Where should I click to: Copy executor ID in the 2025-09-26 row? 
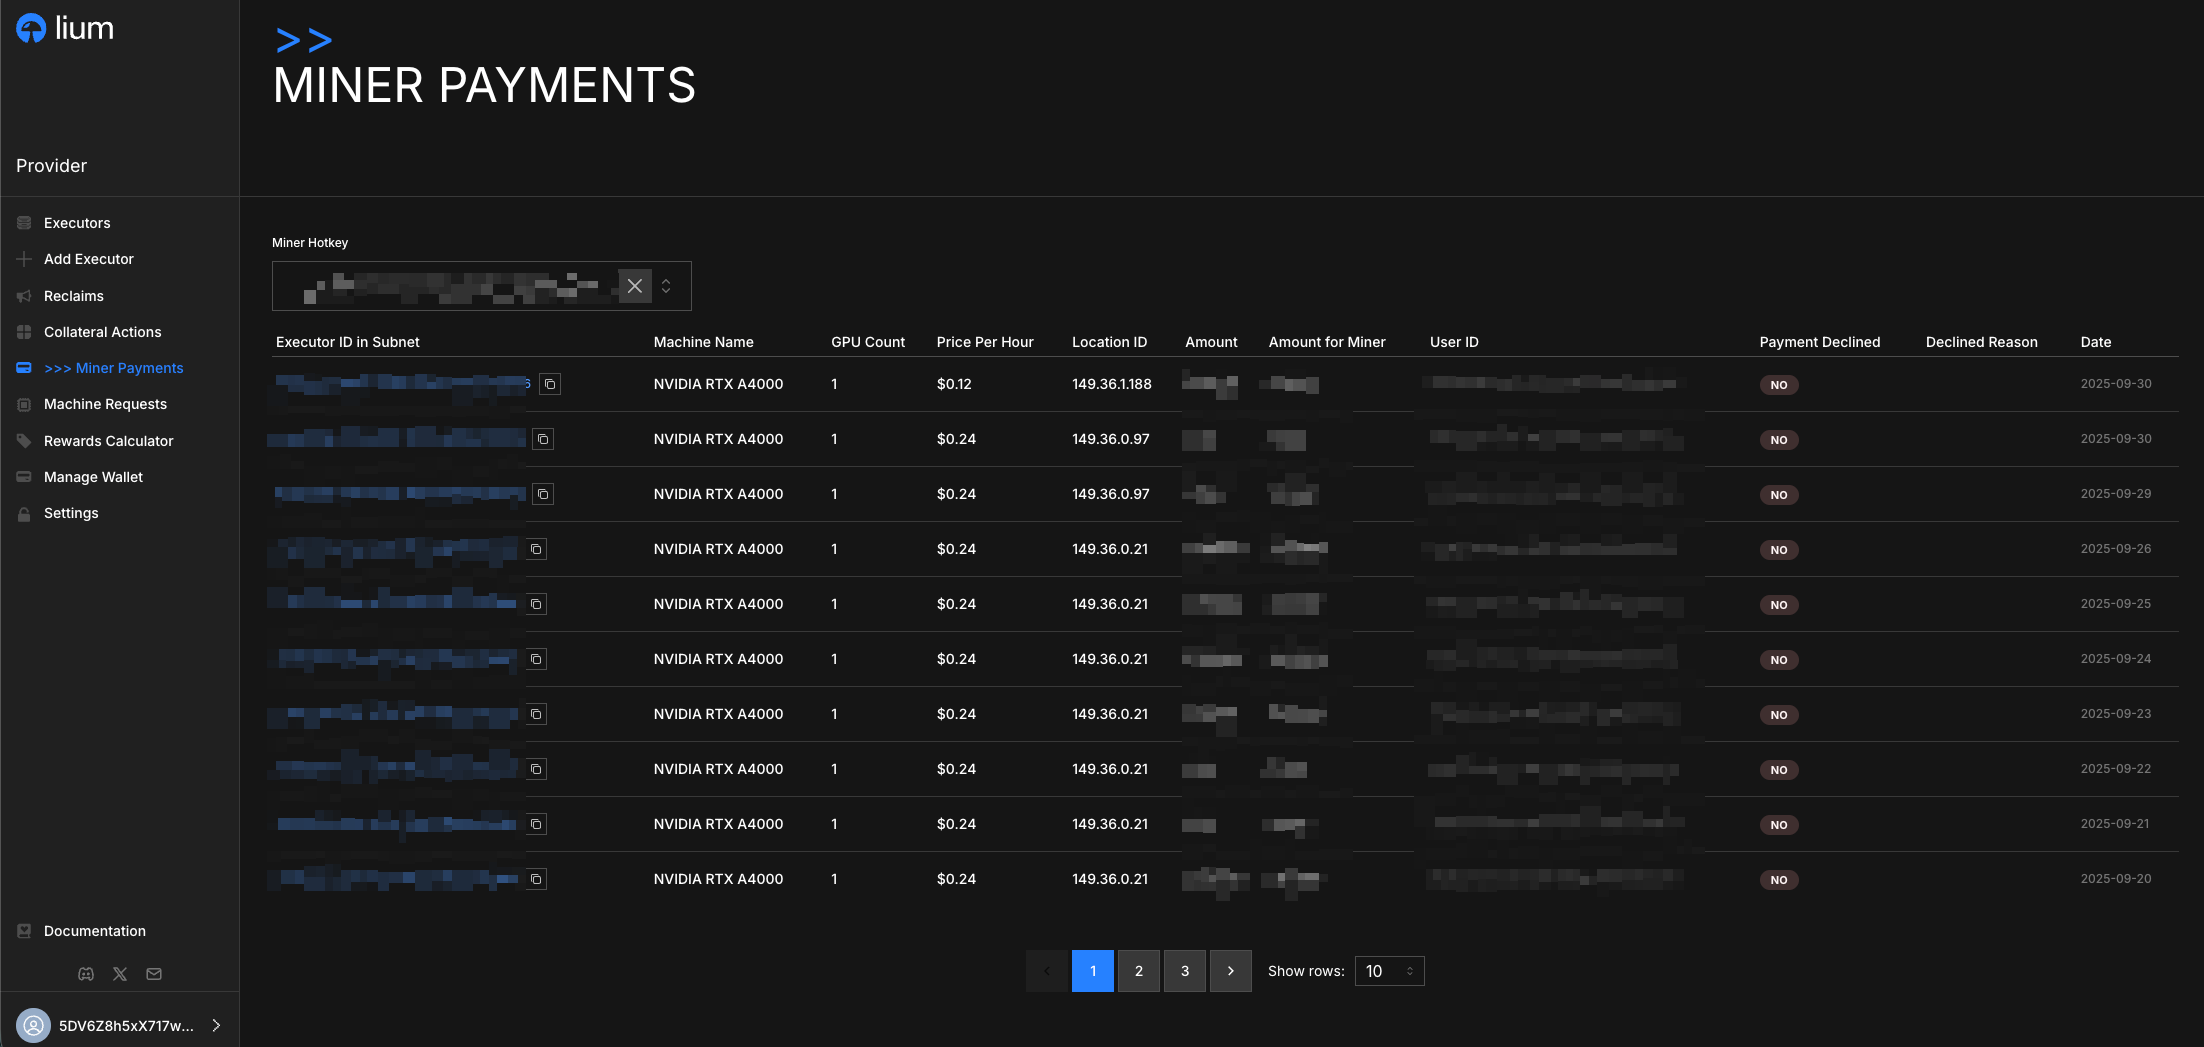(x=536, y=549)
